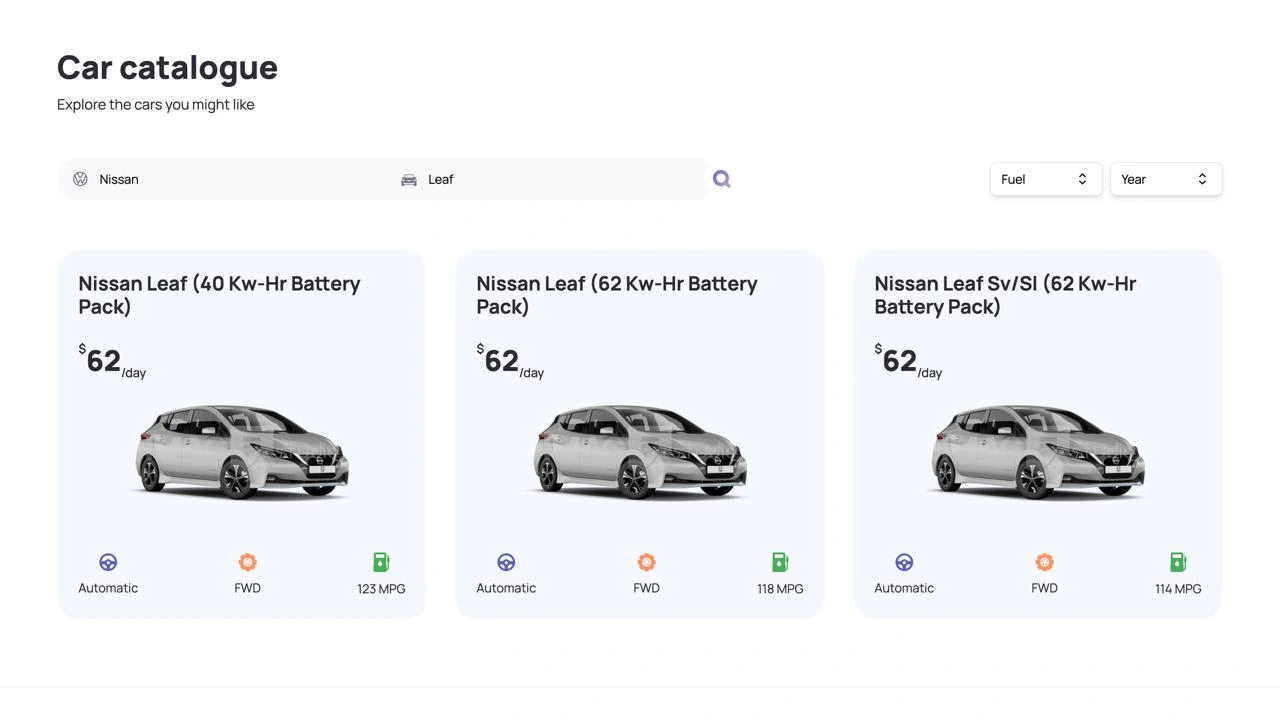
Task: Click gas pump icon above 123 MPG
Action: [x=381, y=562]
